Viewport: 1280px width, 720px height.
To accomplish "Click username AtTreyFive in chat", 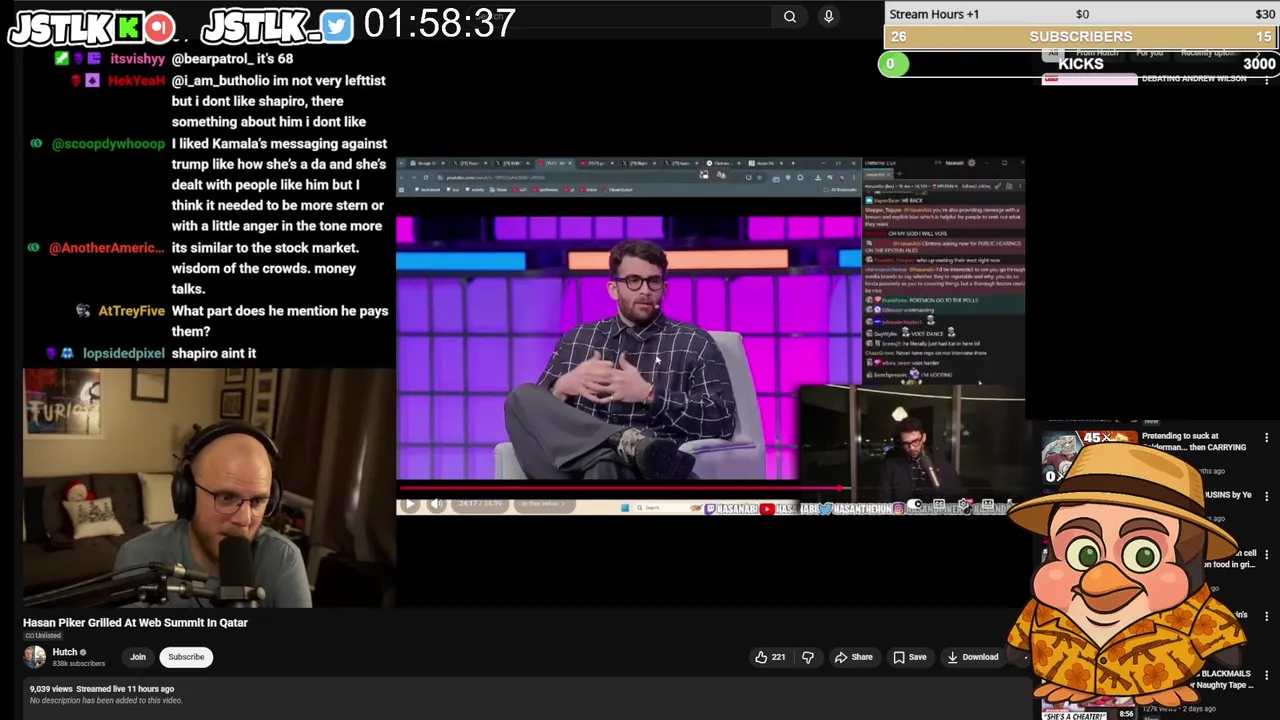I will pyautogui.click(x=131, y=311).
